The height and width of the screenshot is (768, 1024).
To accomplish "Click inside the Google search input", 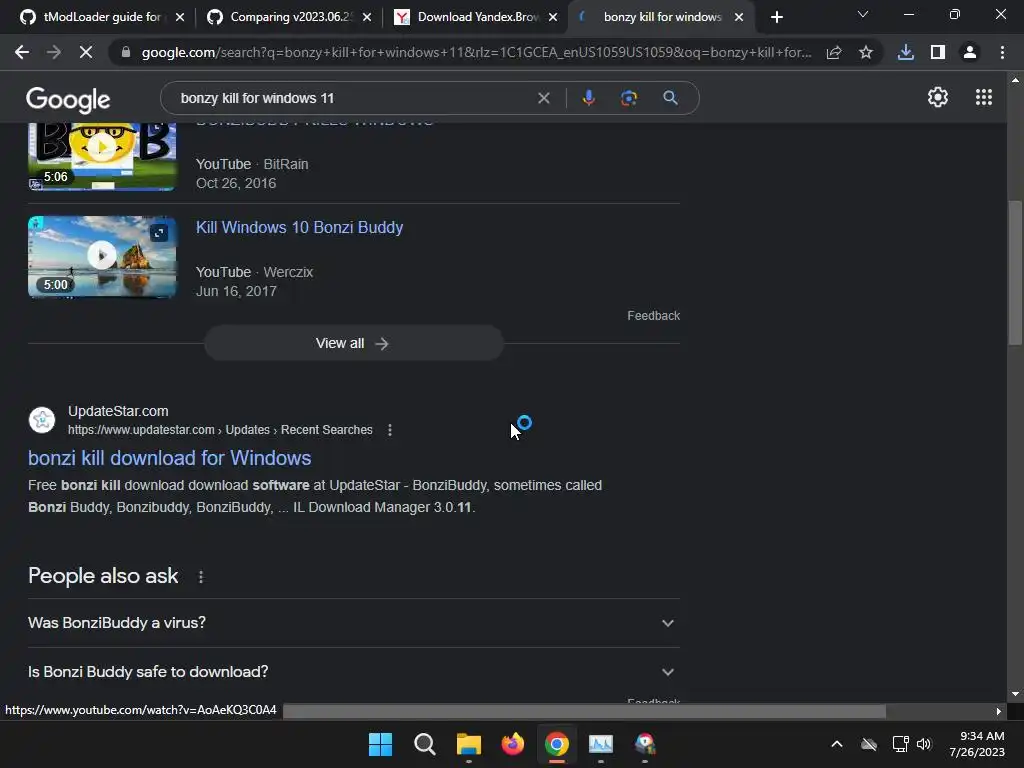I will point(353,98).
